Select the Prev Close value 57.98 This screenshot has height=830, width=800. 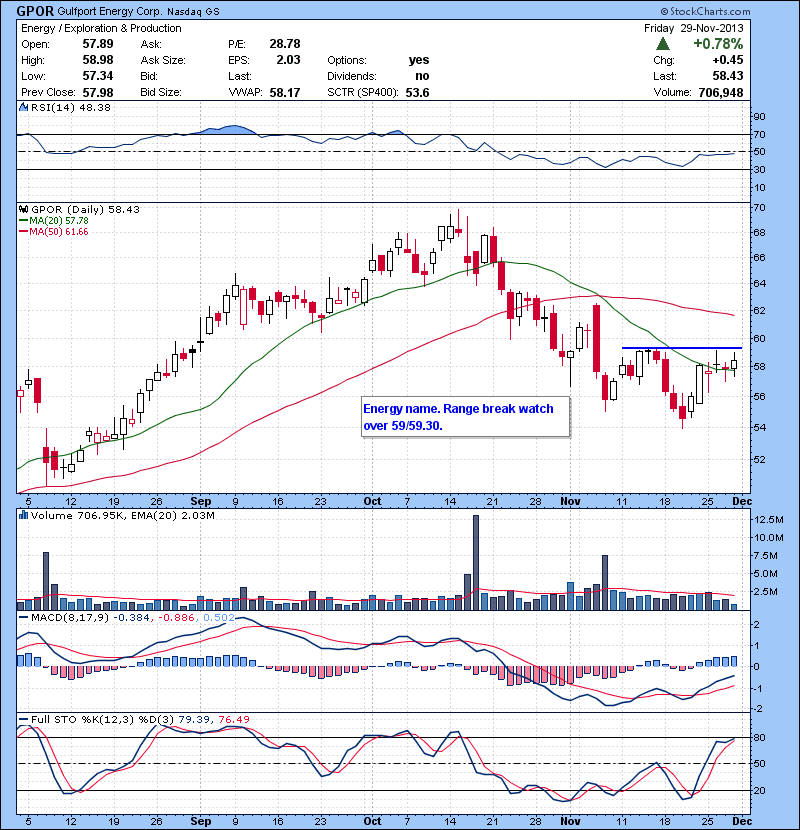98,92
